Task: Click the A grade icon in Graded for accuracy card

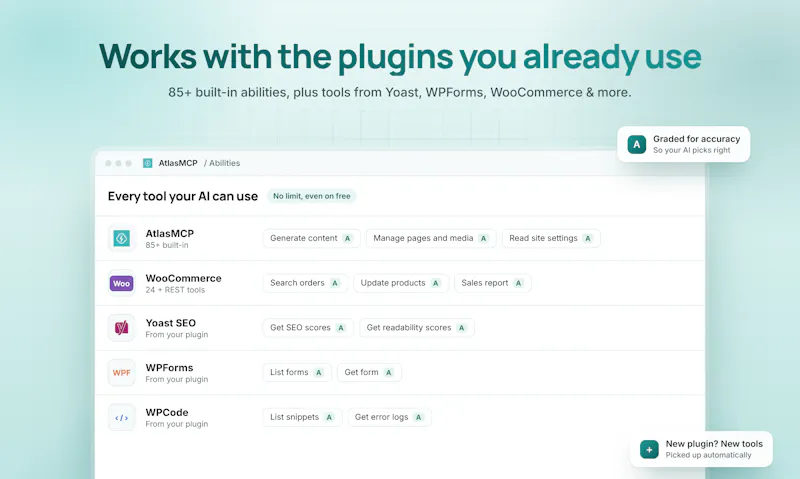Action: click(x=637, y=144)
